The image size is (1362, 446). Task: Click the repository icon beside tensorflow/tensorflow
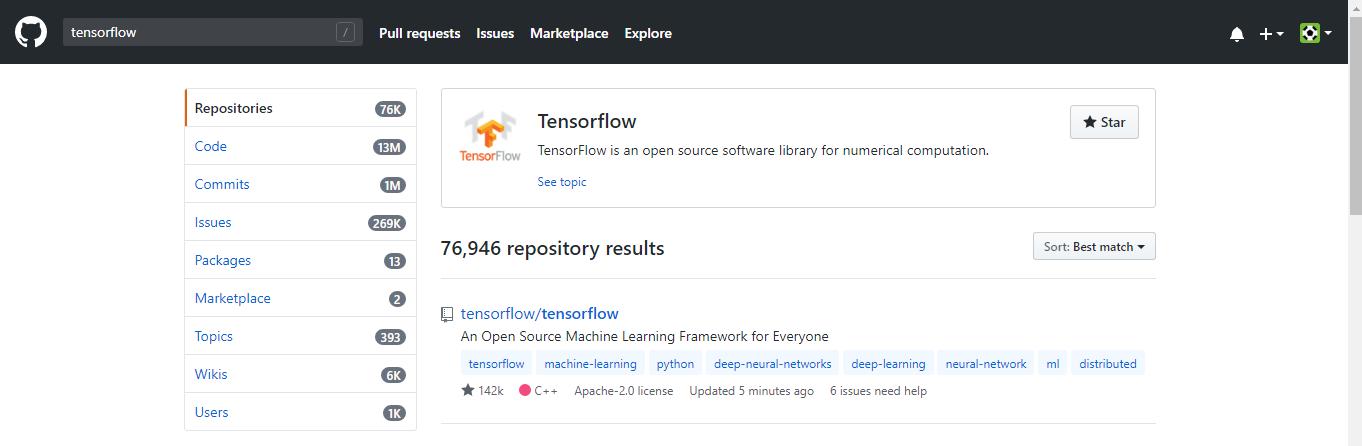tap(447, 314)
